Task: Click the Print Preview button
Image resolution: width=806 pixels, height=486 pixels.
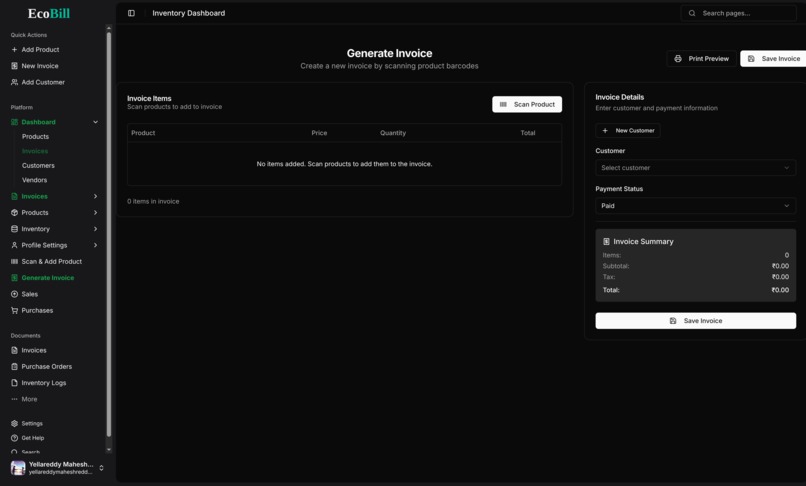Action: pyautogui.click(x=701, y=59)
